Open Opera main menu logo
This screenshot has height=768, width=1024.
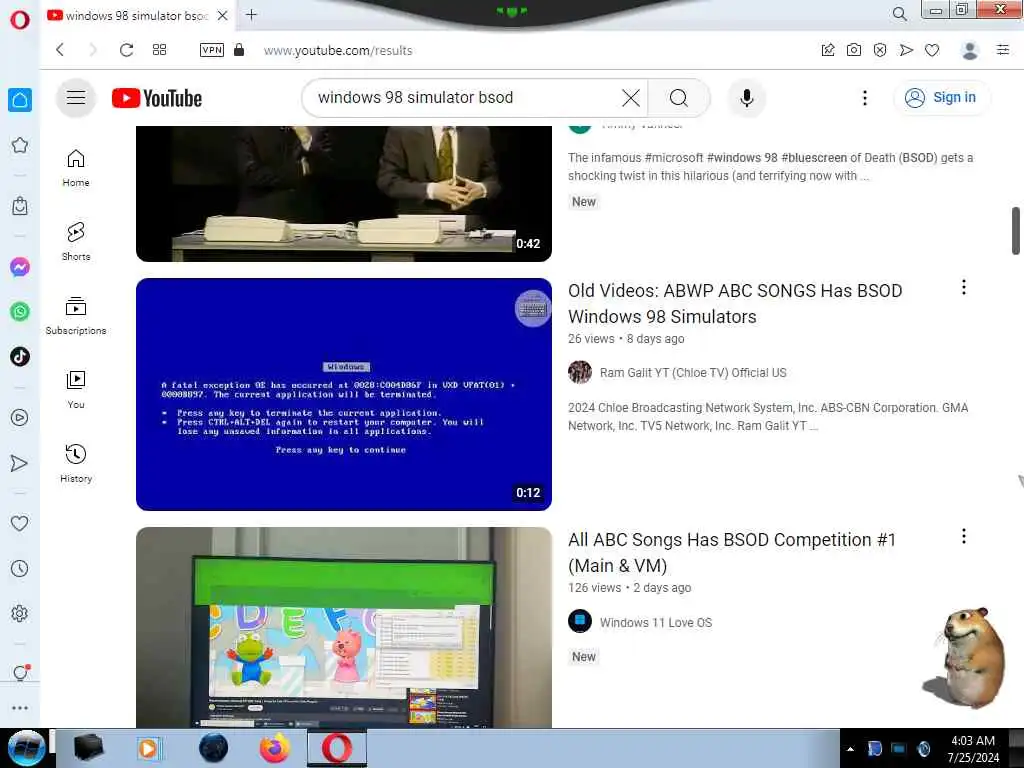coord(20,20)
